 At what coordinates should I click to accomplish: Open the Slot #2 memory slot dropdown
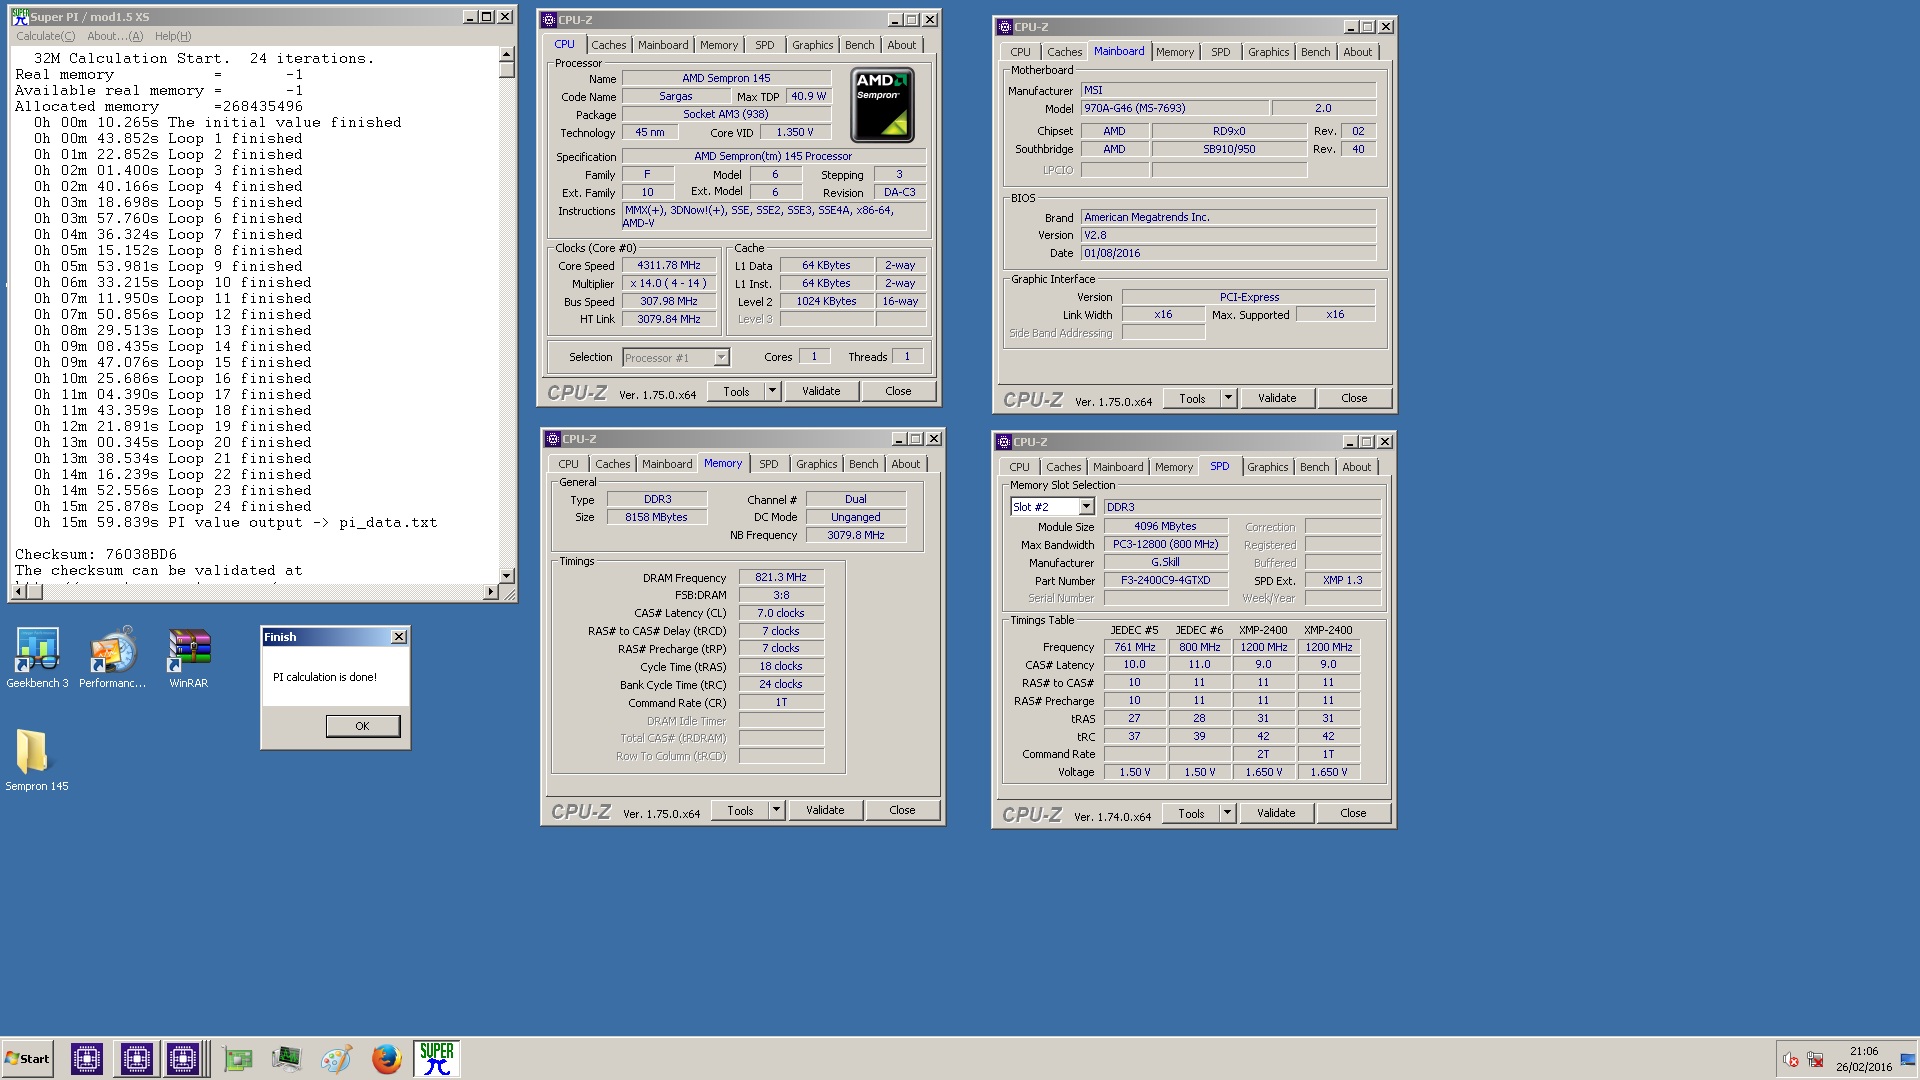(1086, 507)
